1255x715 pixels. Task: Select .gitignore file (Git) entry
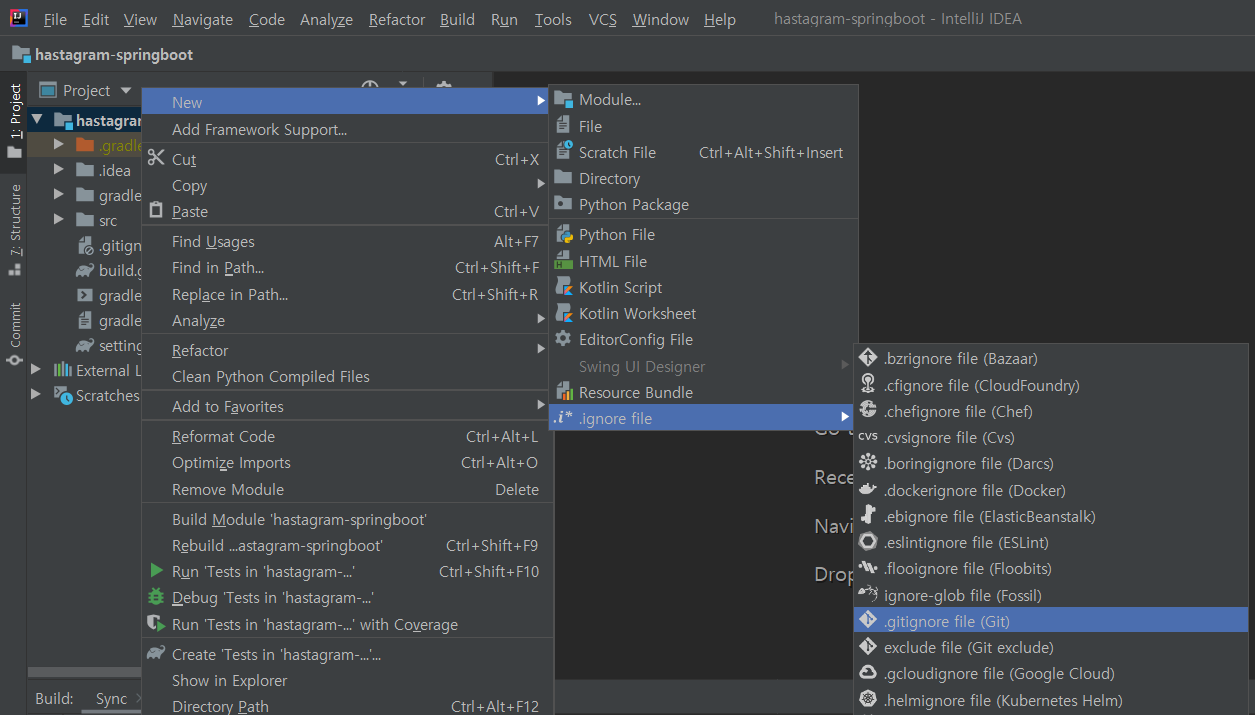[1051, 621]
